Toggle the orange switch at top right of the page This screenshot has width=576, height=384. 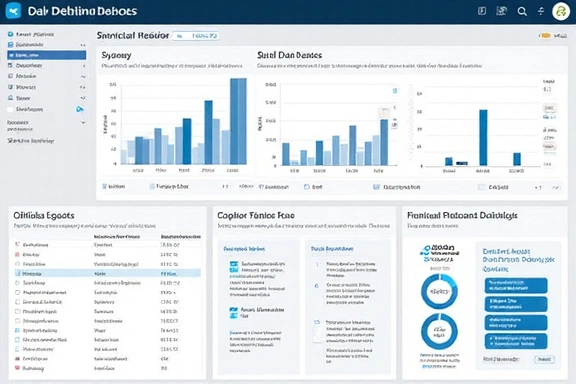(544, 36)
